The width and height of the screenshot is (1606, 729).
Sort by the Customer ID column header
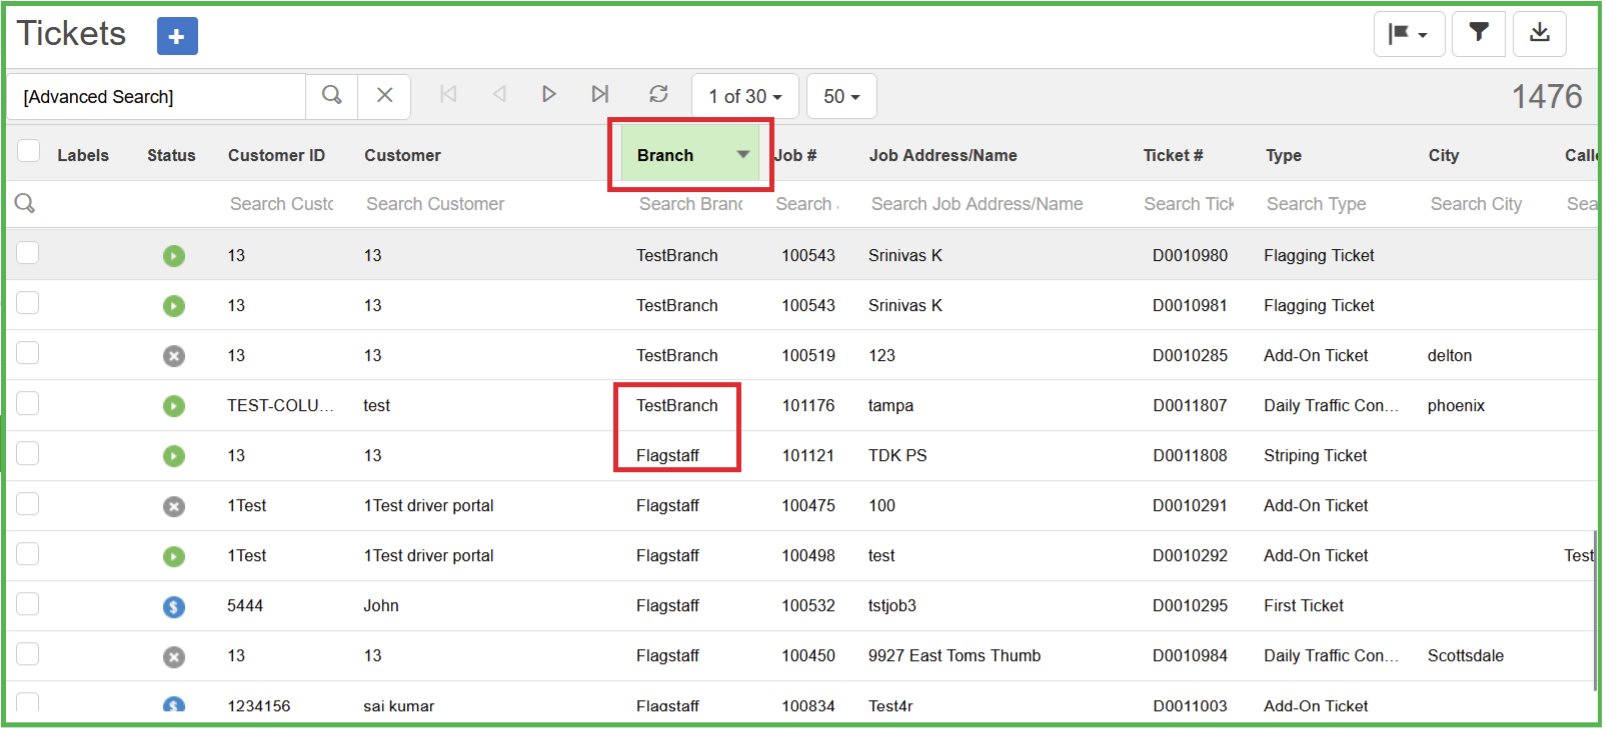(x=276, y=155)
